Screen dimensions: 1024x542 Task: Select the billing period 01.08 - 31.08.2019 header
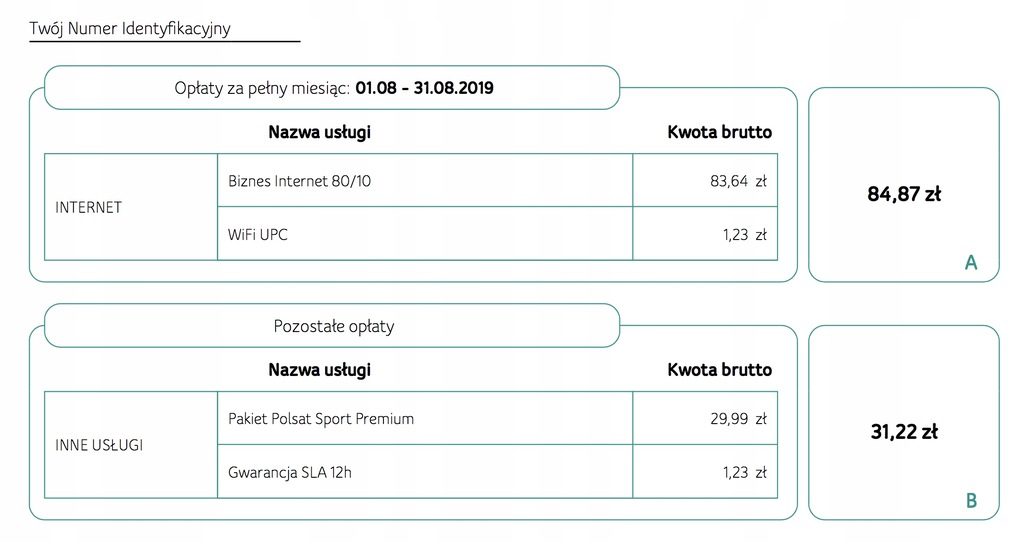tap(333, 88)
